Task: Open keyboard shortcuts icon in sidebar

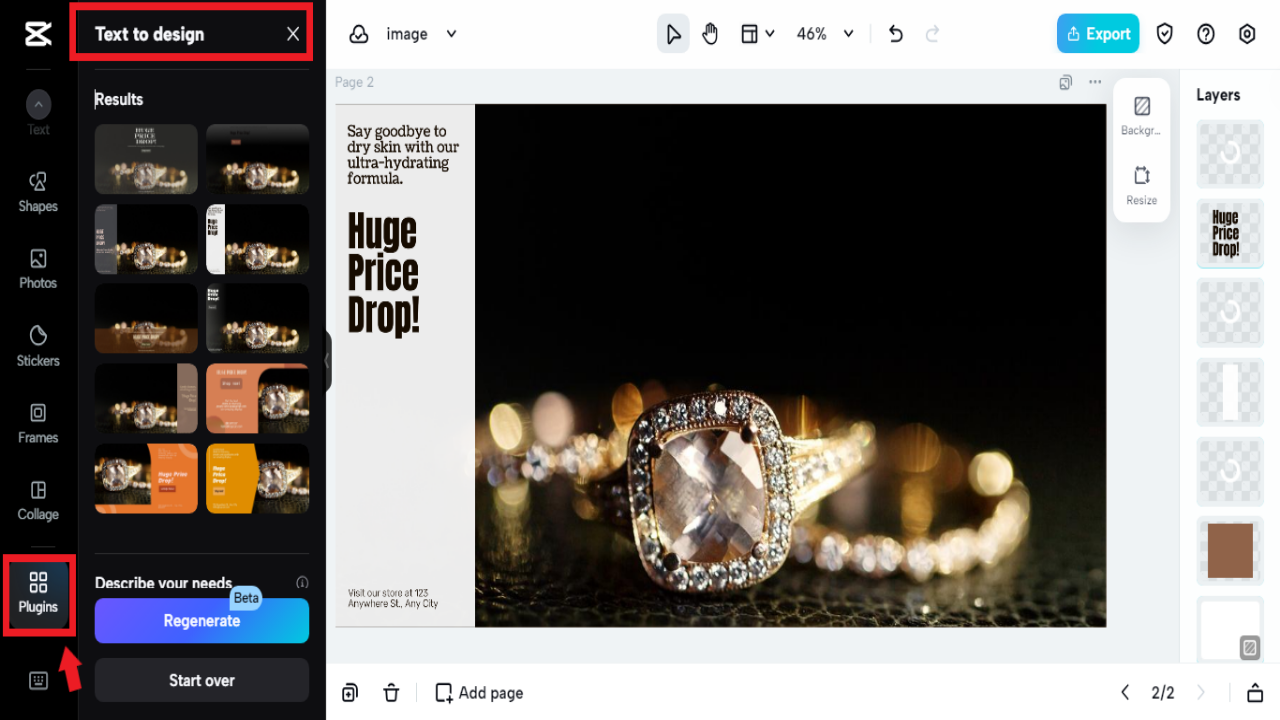Action: click(x=38, y=681)
